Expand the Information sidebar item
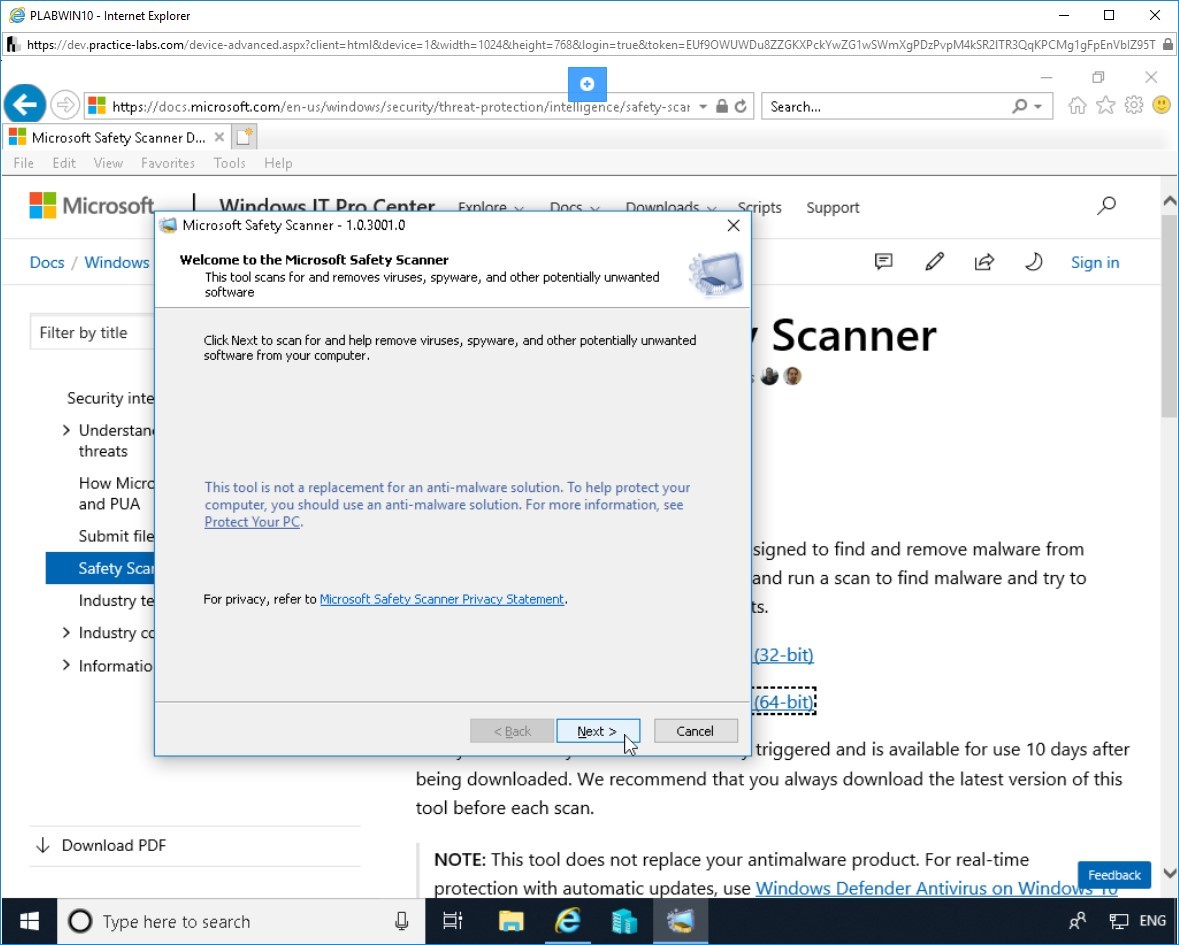1179x945 pixels. click(66, 665)
